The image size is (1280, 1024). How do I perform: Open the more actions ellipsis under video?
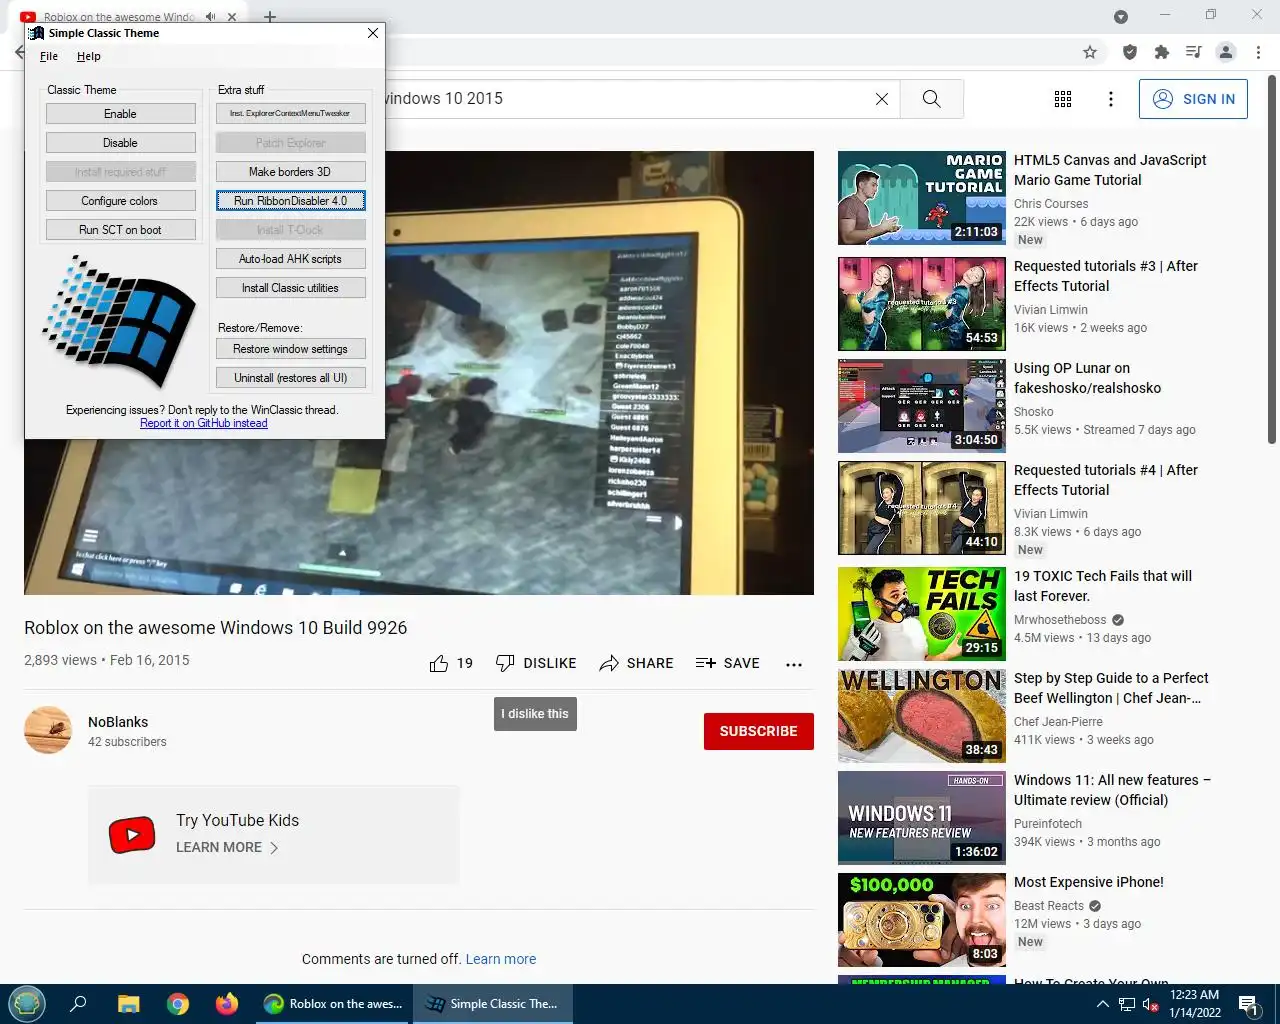(794, 664)
